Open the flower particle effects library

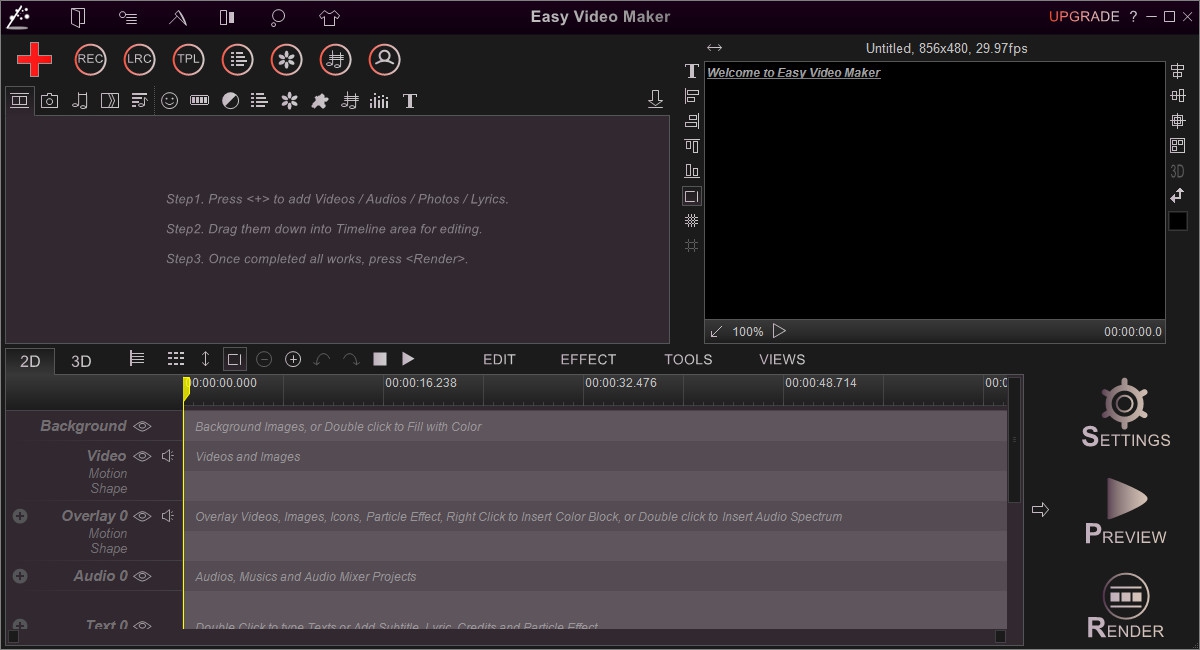tap(290, 100)
